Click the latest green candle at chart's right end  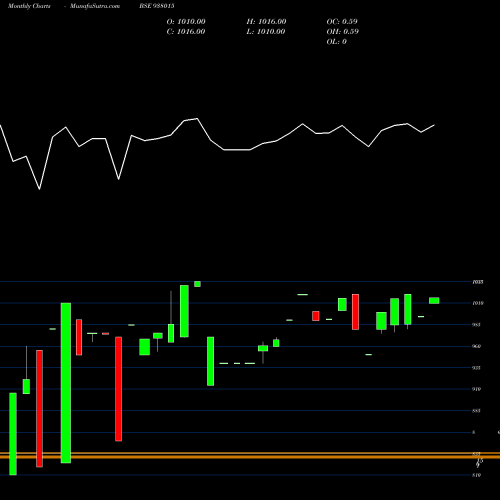(434, 301)
